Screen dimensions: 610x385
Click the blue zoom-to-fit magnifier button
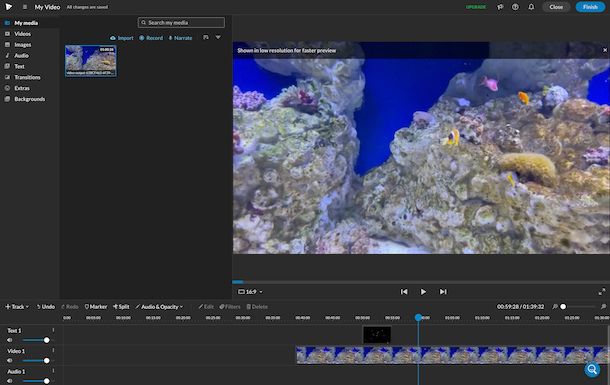[x=592, y=369]
